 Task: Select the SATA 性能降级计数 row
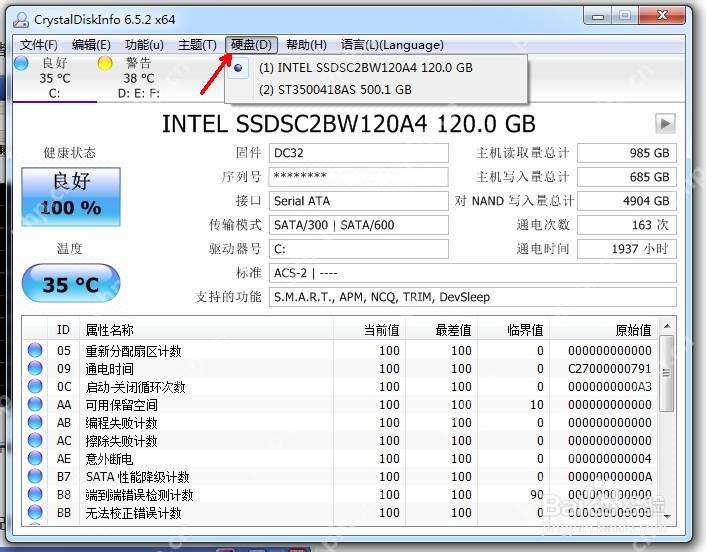(x=340, y=476)
